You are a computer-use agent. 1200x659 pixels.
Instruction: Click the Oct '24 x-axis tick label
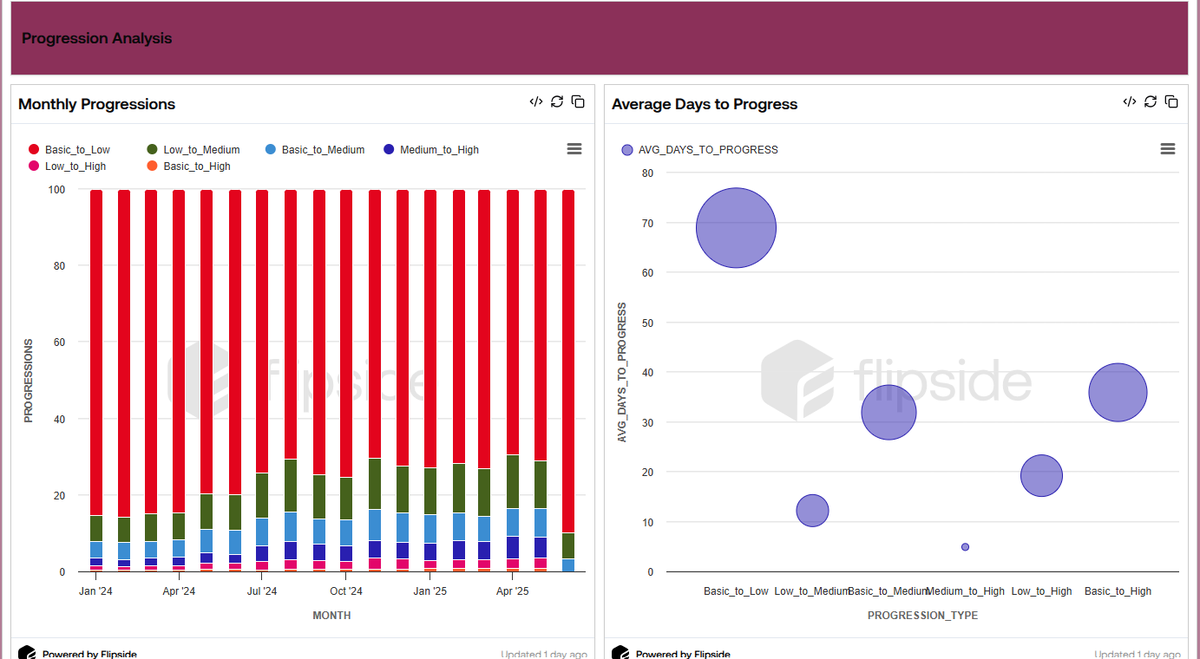pyautogui.click(x=346, y=591)
